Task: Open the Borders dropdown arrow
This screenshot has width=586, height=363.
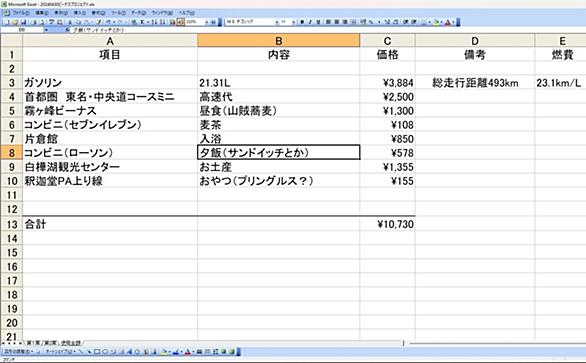Action: (x=429, y=22)
